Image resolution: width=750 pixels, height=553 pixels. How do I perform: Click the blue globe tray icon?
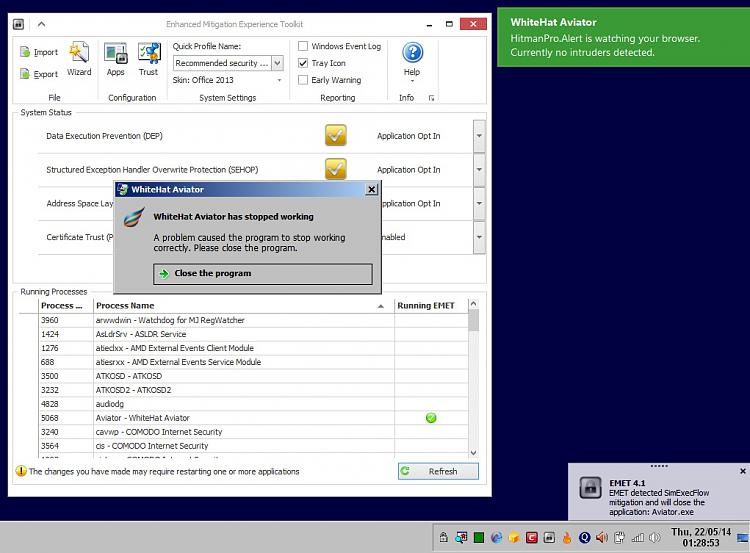pyautogui.click(x=496, y=538)
